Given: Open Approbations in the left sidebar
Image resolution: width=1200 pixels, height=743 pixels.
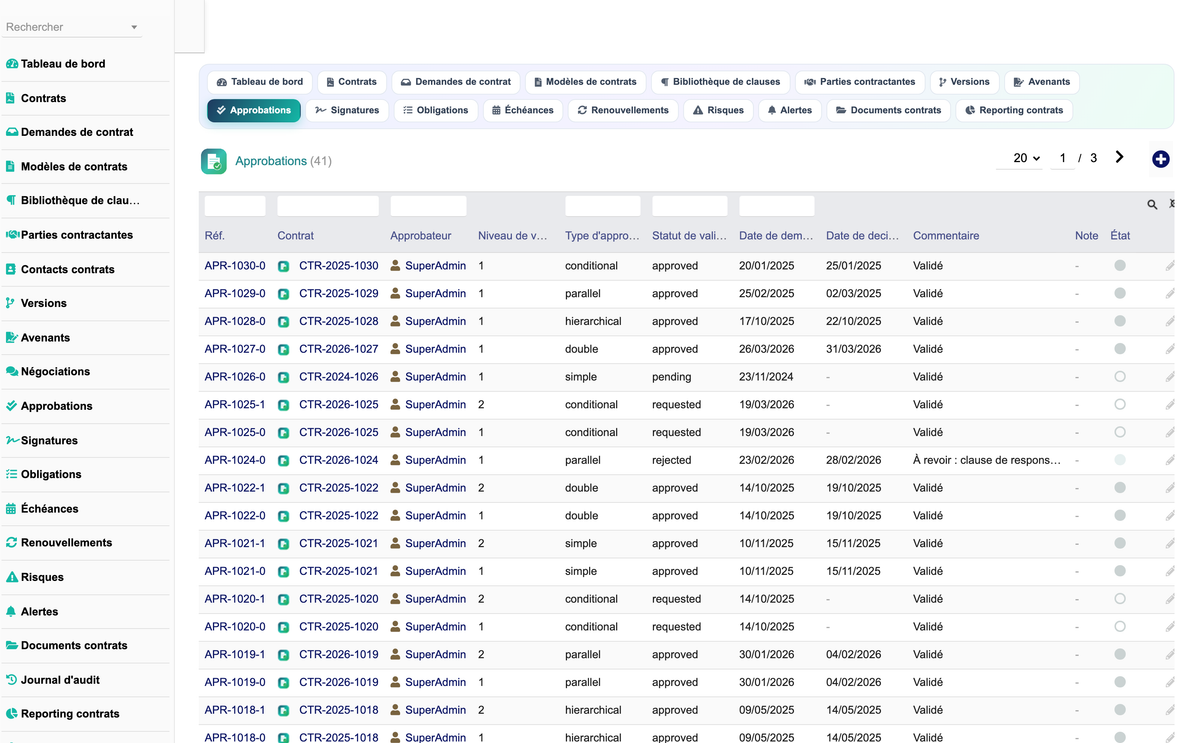Looking at the screenshot, I should click(57, 406).
